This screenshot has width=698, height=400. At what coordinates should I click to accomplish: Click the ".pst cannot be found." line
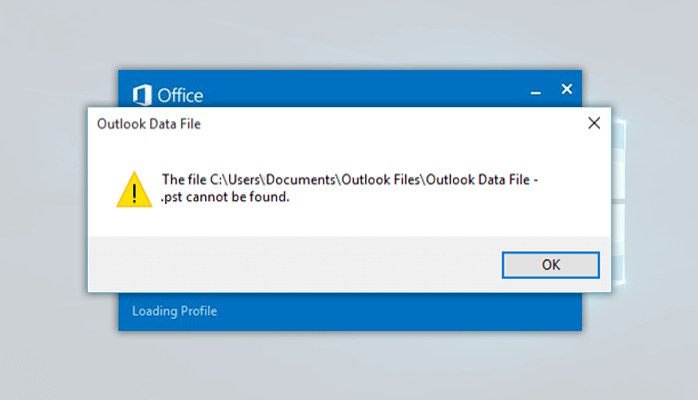(x=225, y=197)
